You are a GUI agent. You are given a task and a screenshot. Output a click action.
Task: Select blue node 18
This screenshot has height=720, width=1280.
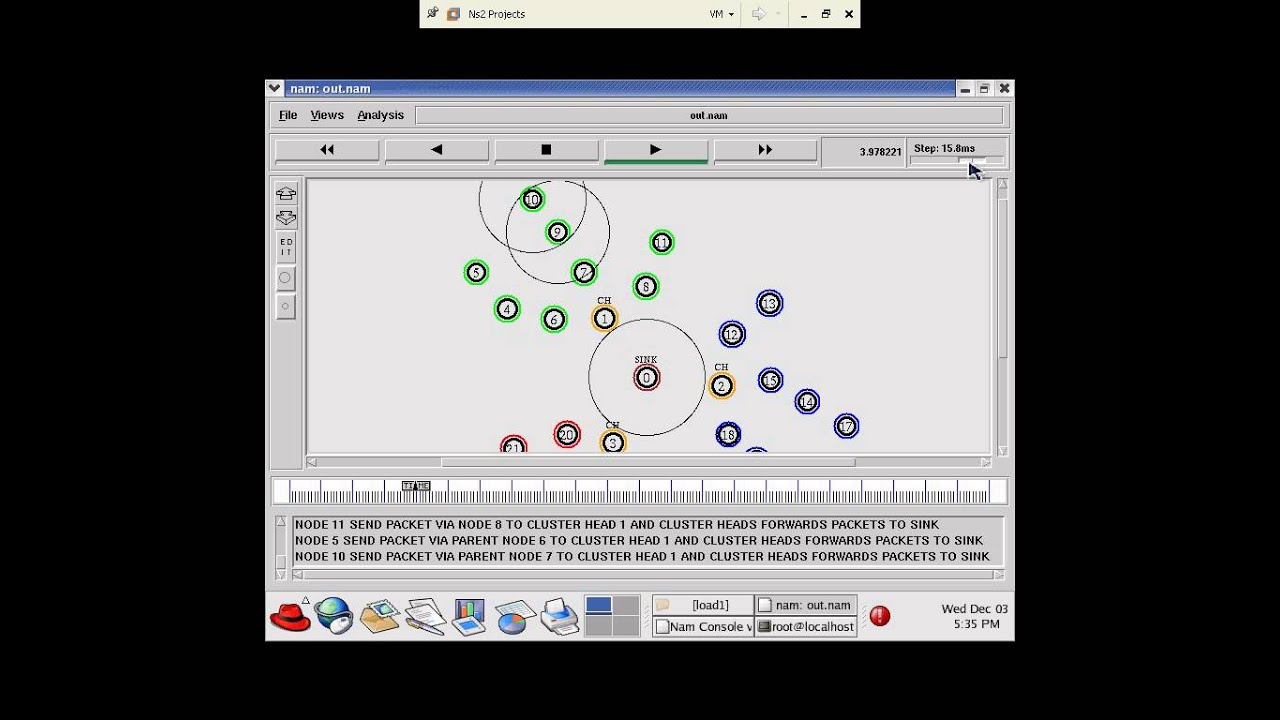click(728, 434)
